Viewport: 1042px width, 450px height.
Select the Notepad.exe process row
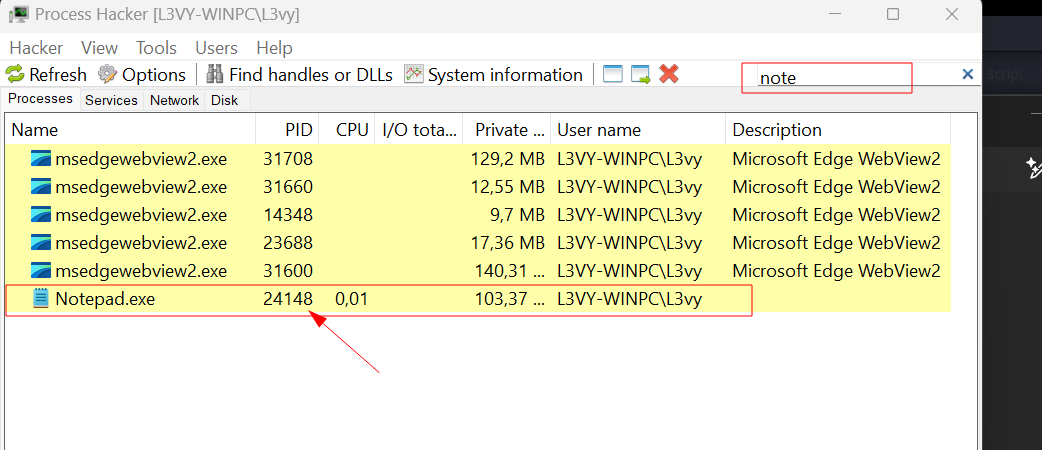coord(478,299)
